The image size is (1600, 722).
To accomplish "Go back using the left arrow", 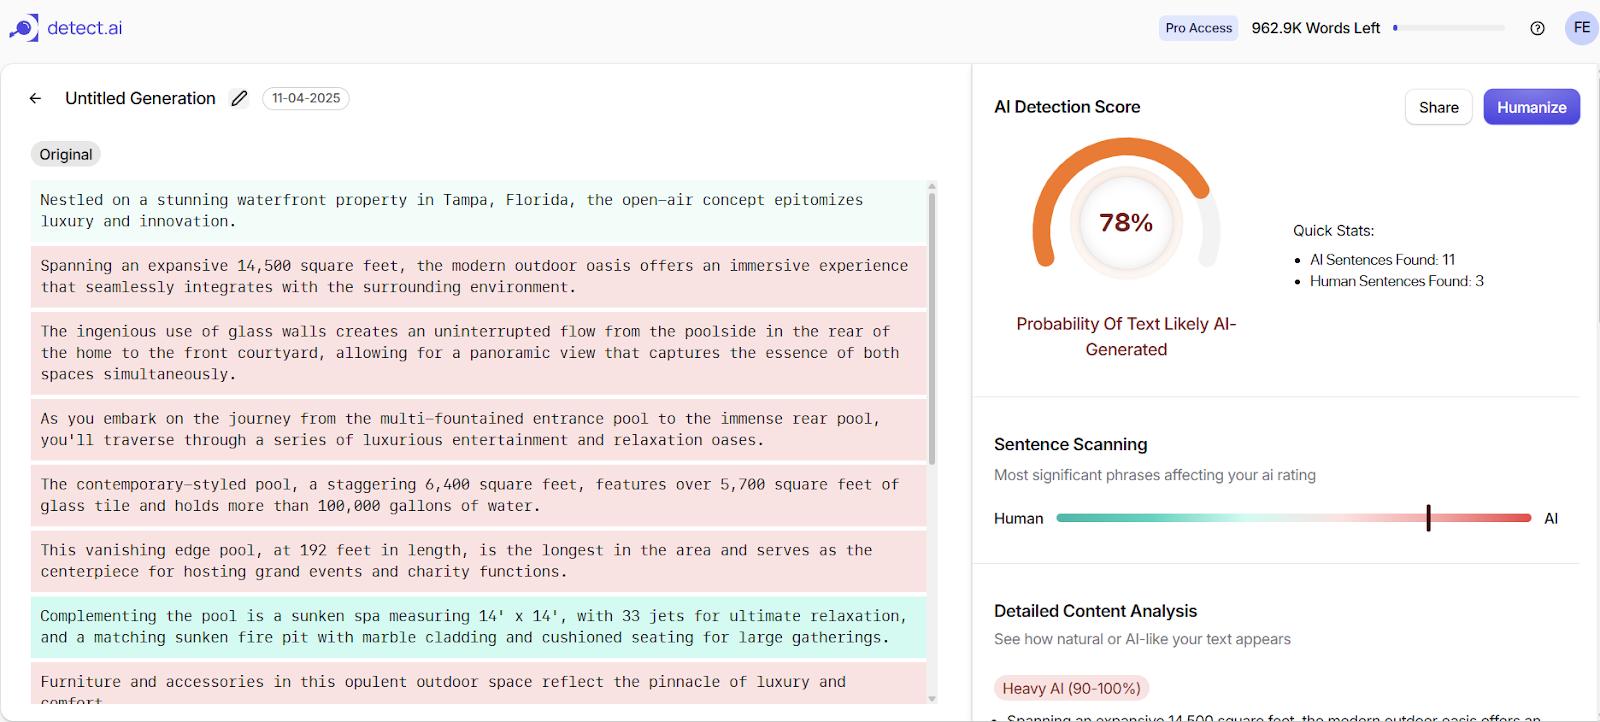I will (35, 98).
